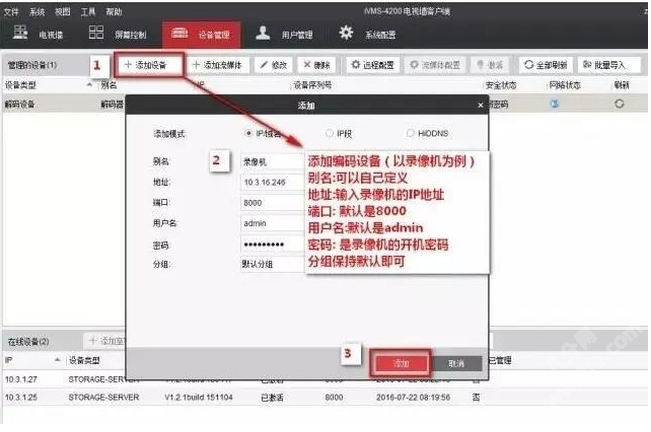The height and width of the screenshot is (432, 651).
Task: Open 远程配置 remote configuration
Action: (371, 65)
